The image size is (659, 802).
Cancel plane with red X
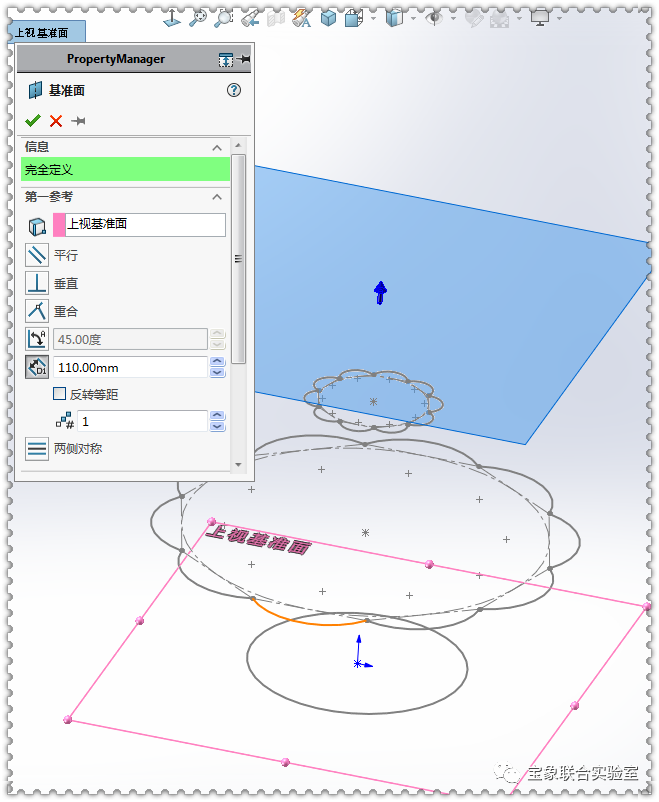[56, 121]
